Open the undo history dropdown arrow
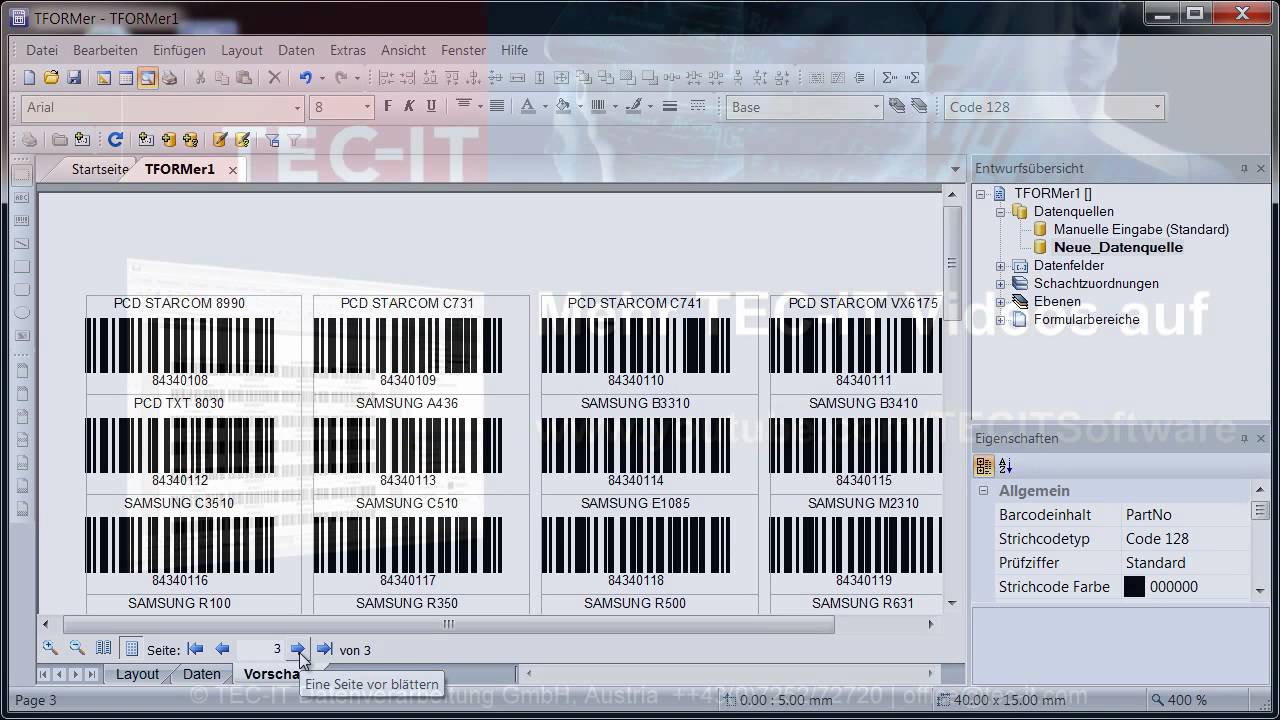 tap(321, 77)
